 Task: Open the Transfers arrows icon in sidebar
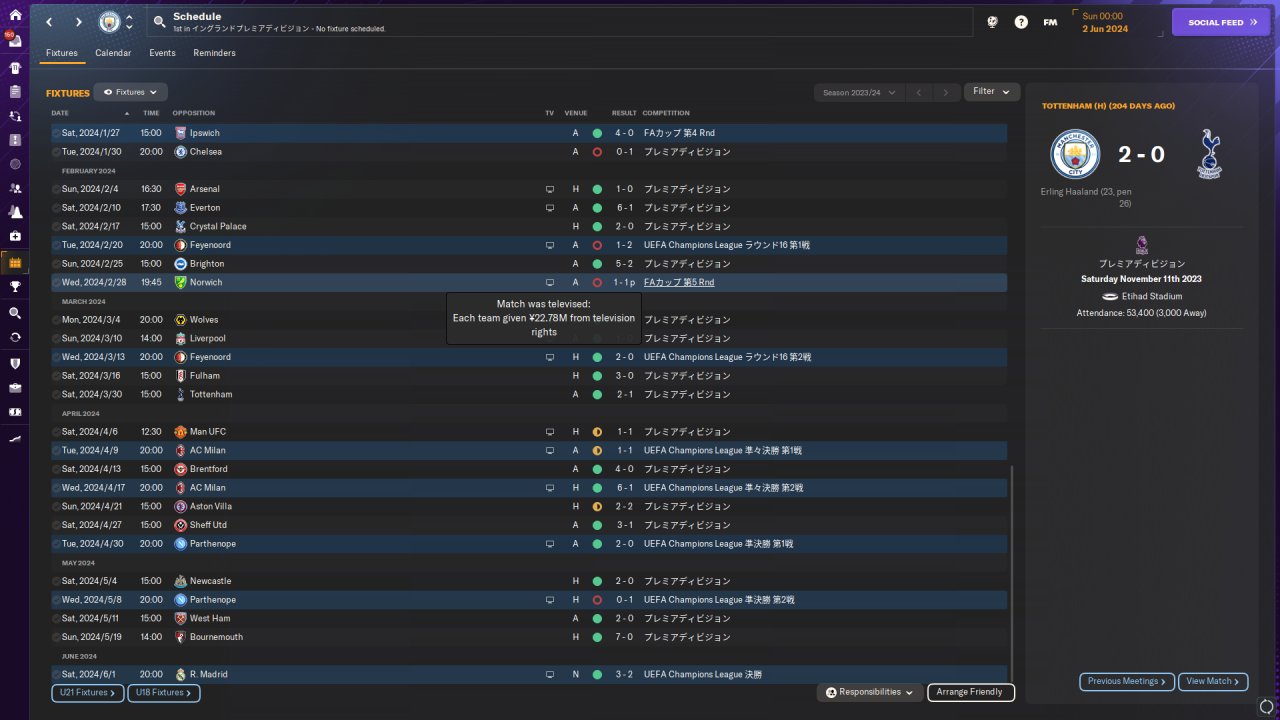pos(15,337)
